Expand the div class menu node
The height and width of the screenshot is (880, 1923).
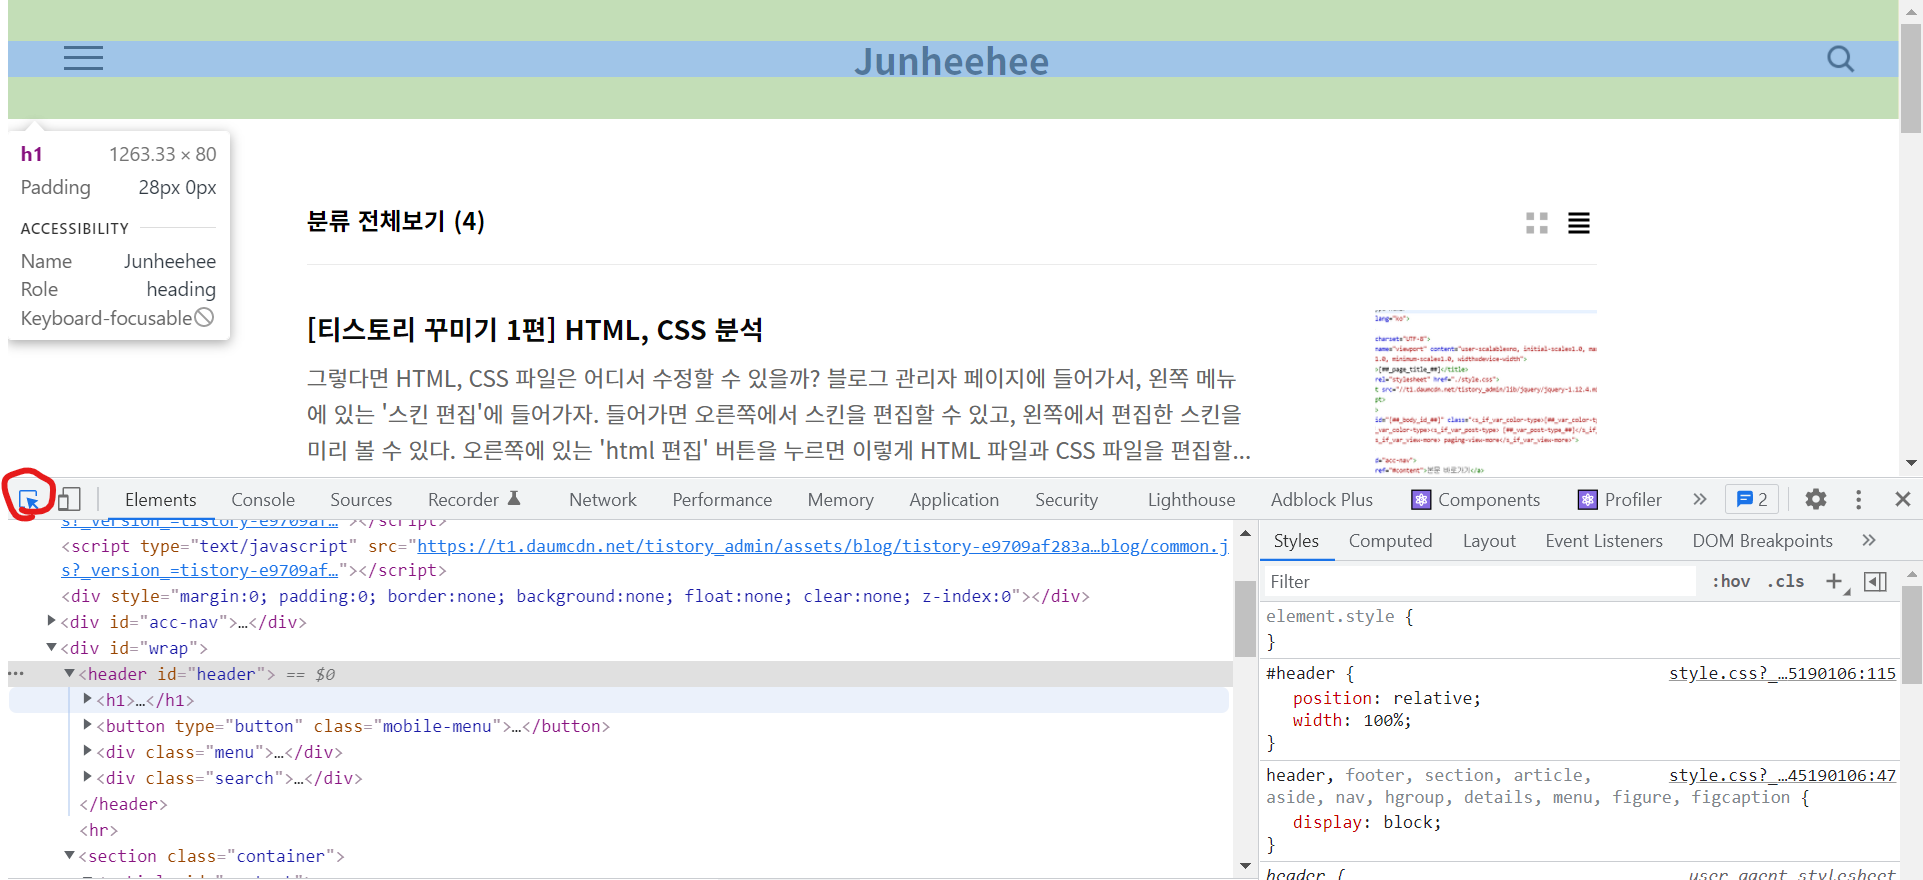point(87,751)
